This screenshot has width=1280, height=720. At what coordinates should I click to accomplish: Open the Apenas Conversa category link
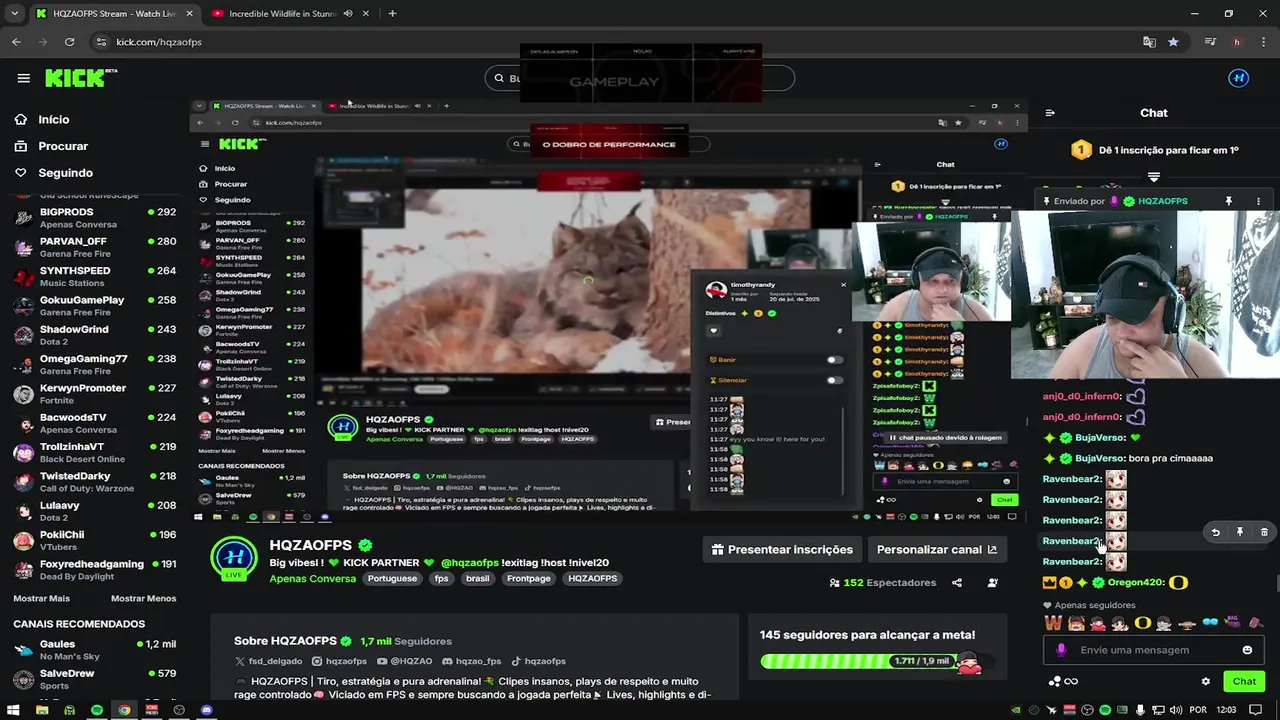[x=312, y=578]
